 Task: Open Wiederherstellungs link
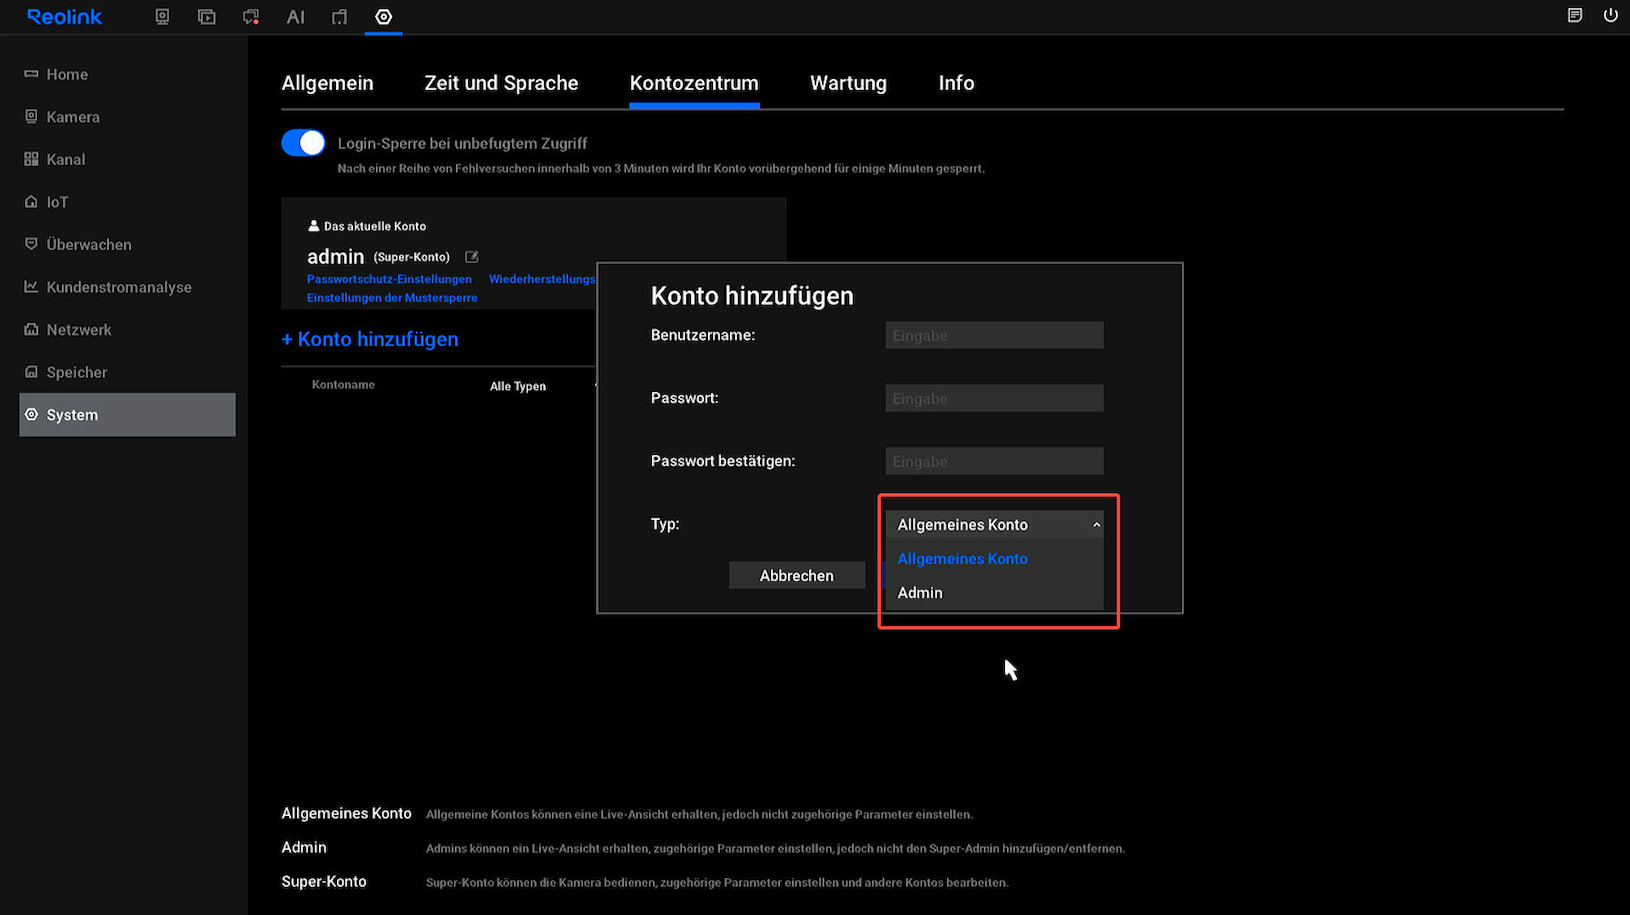(x=542, y=279)
